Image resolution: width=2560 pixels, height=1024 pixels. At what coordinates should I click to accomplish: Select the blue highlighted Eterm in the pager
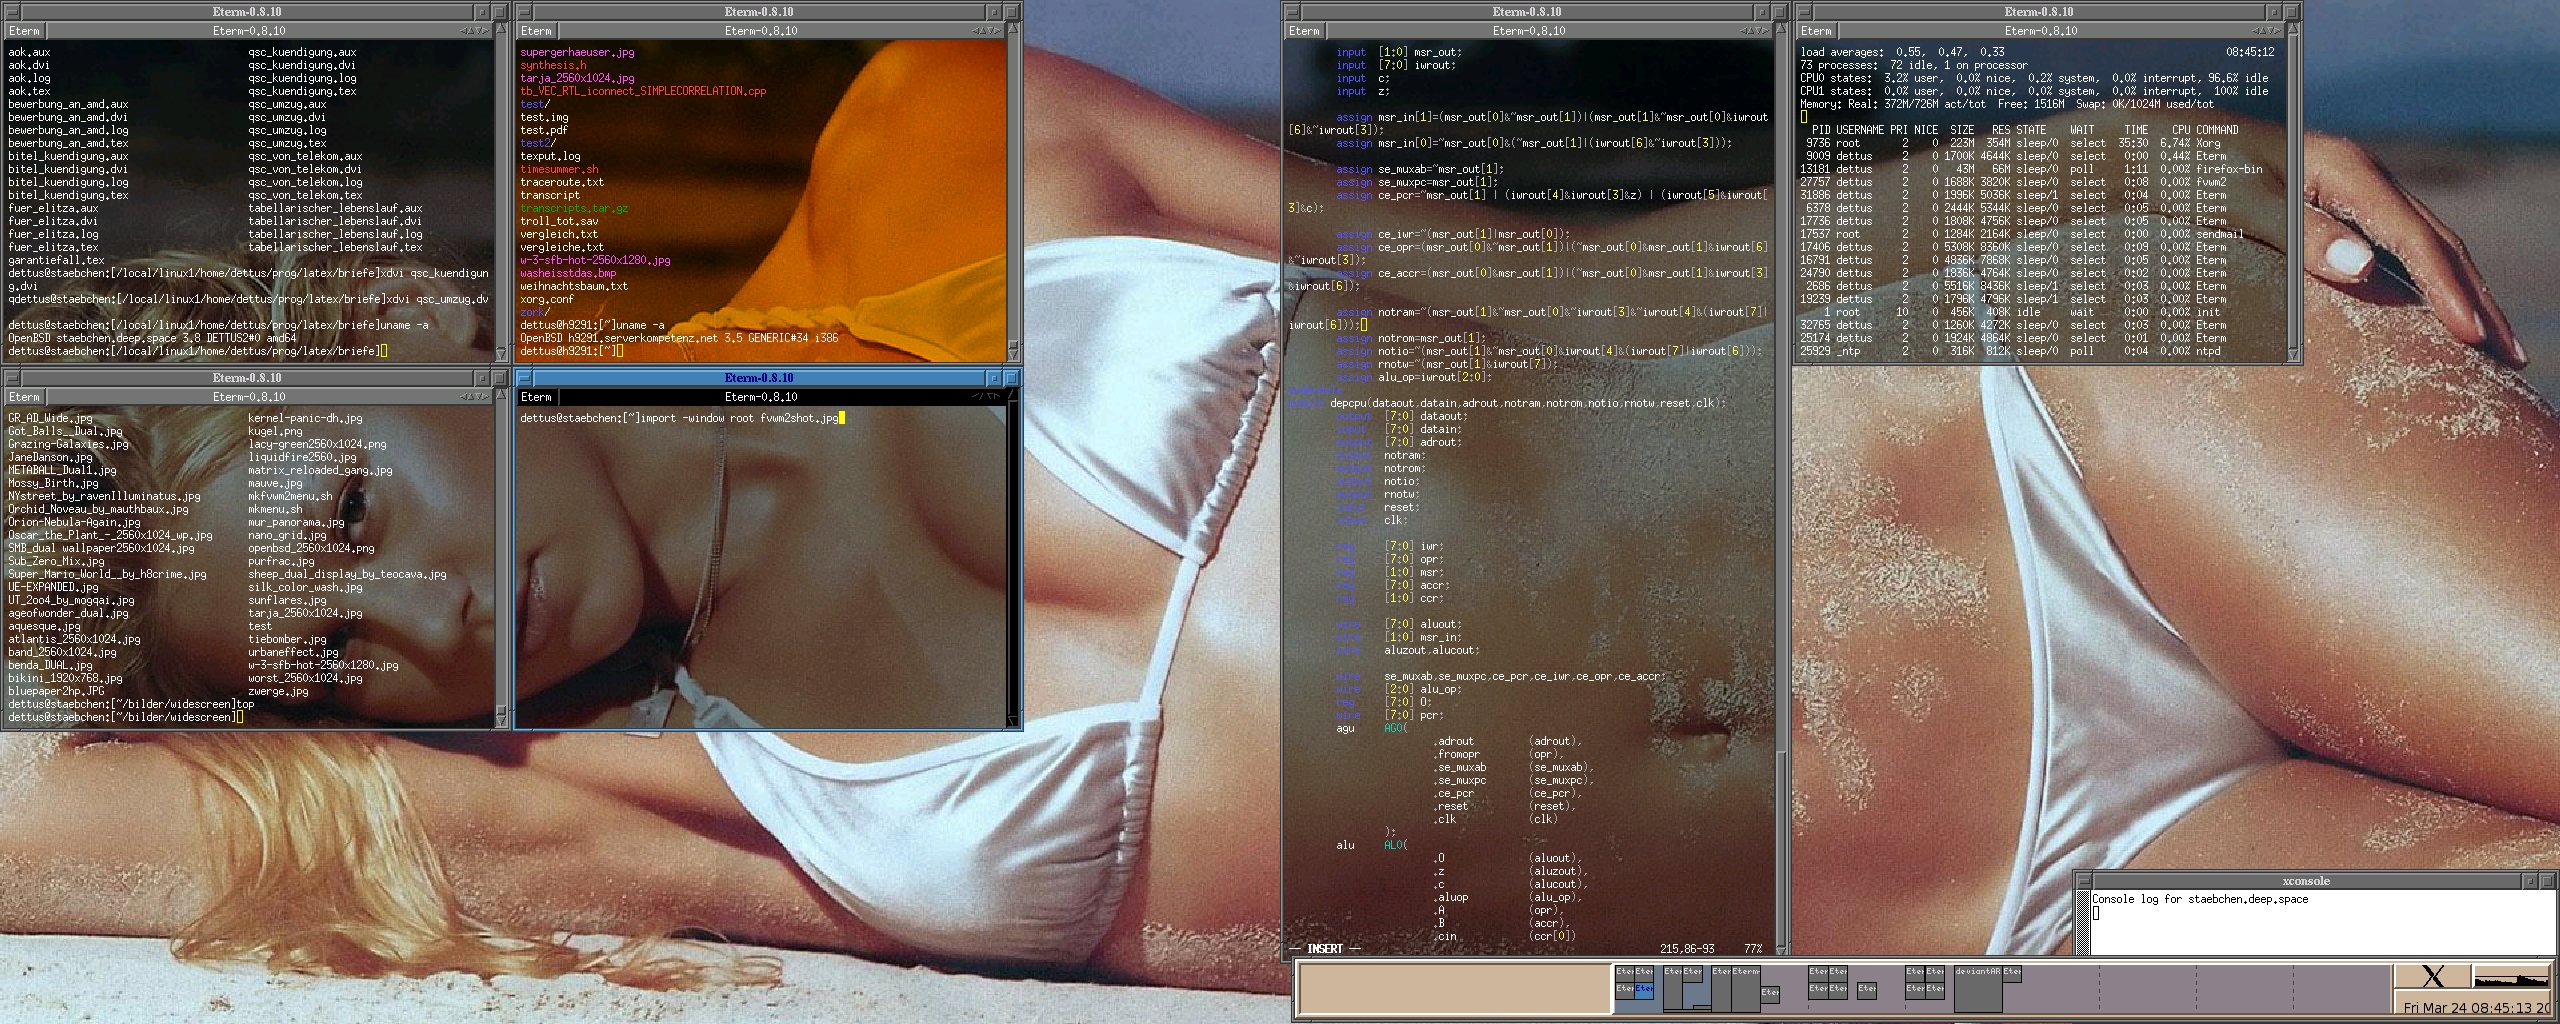(x=1644, y=989)
